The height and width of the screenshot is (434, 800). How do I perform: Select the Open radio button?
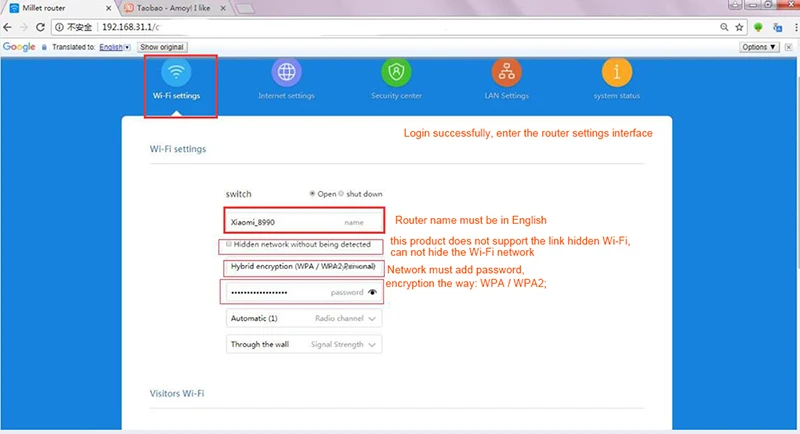coord(312,194)
